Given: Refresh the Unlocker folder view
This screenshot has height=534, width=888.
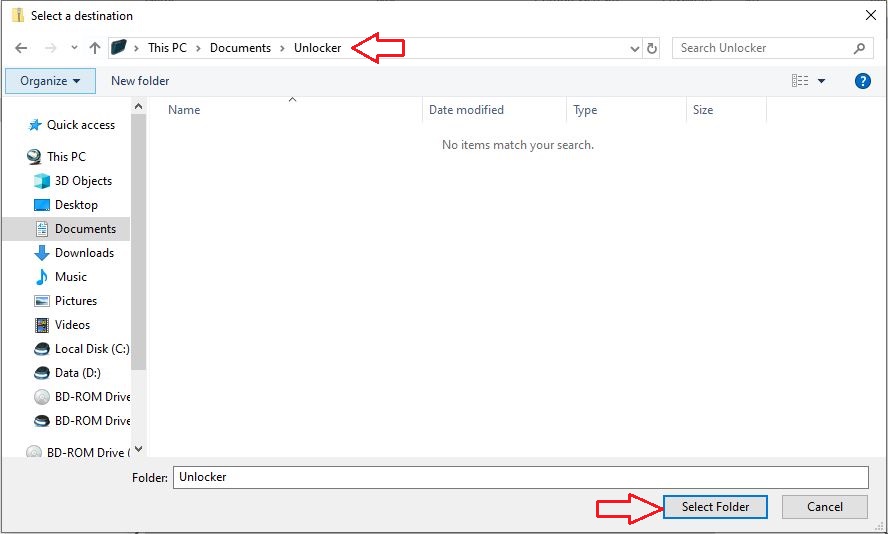Looking at the screenshot, I should tap(653, 48).
